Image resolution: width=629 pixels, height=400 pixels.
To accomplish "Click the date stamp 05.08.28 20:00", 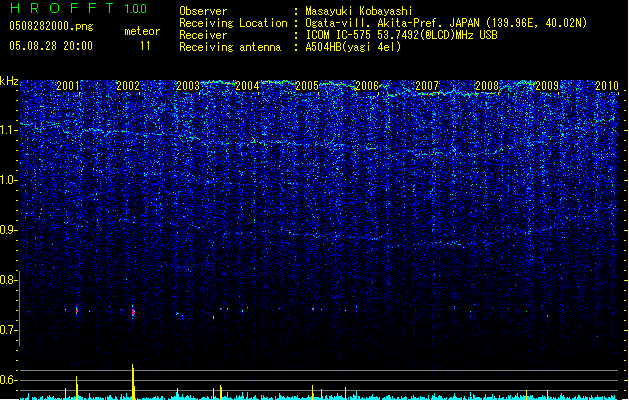I will [x=51, y=46].
